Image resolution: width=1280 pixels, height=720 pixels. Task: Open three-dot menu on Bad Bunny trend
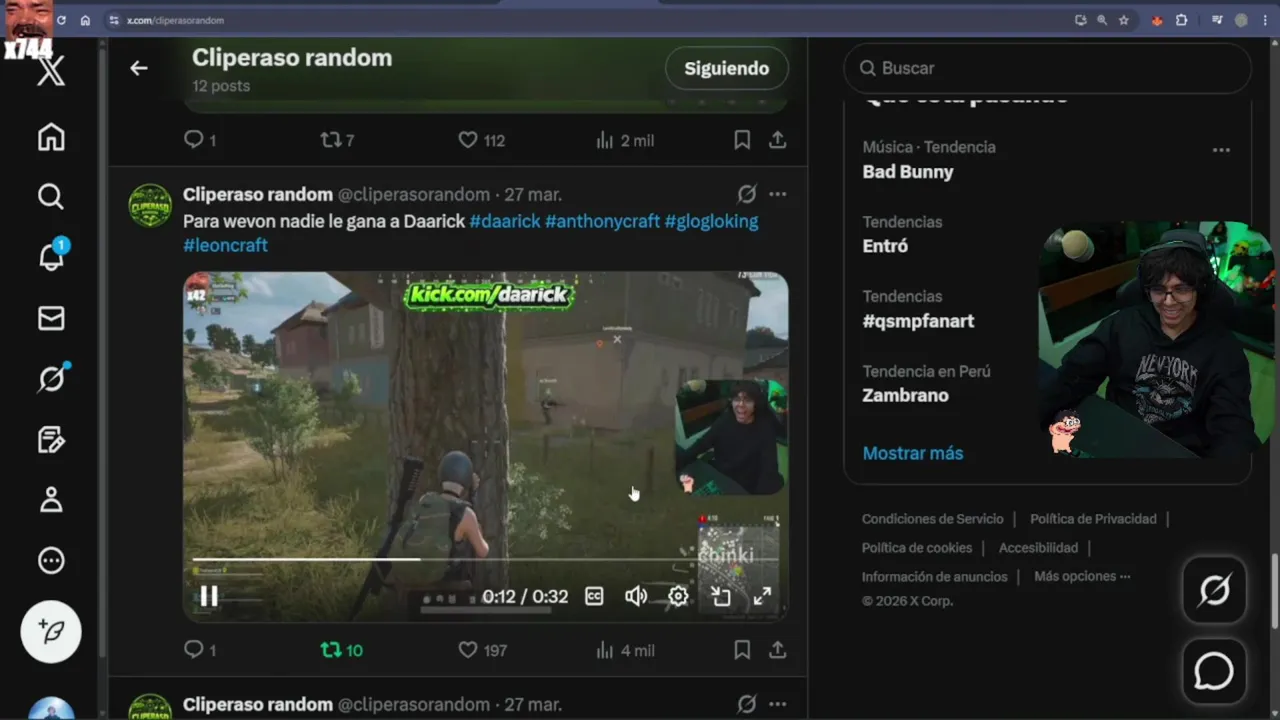click(x=1221, y=150)
